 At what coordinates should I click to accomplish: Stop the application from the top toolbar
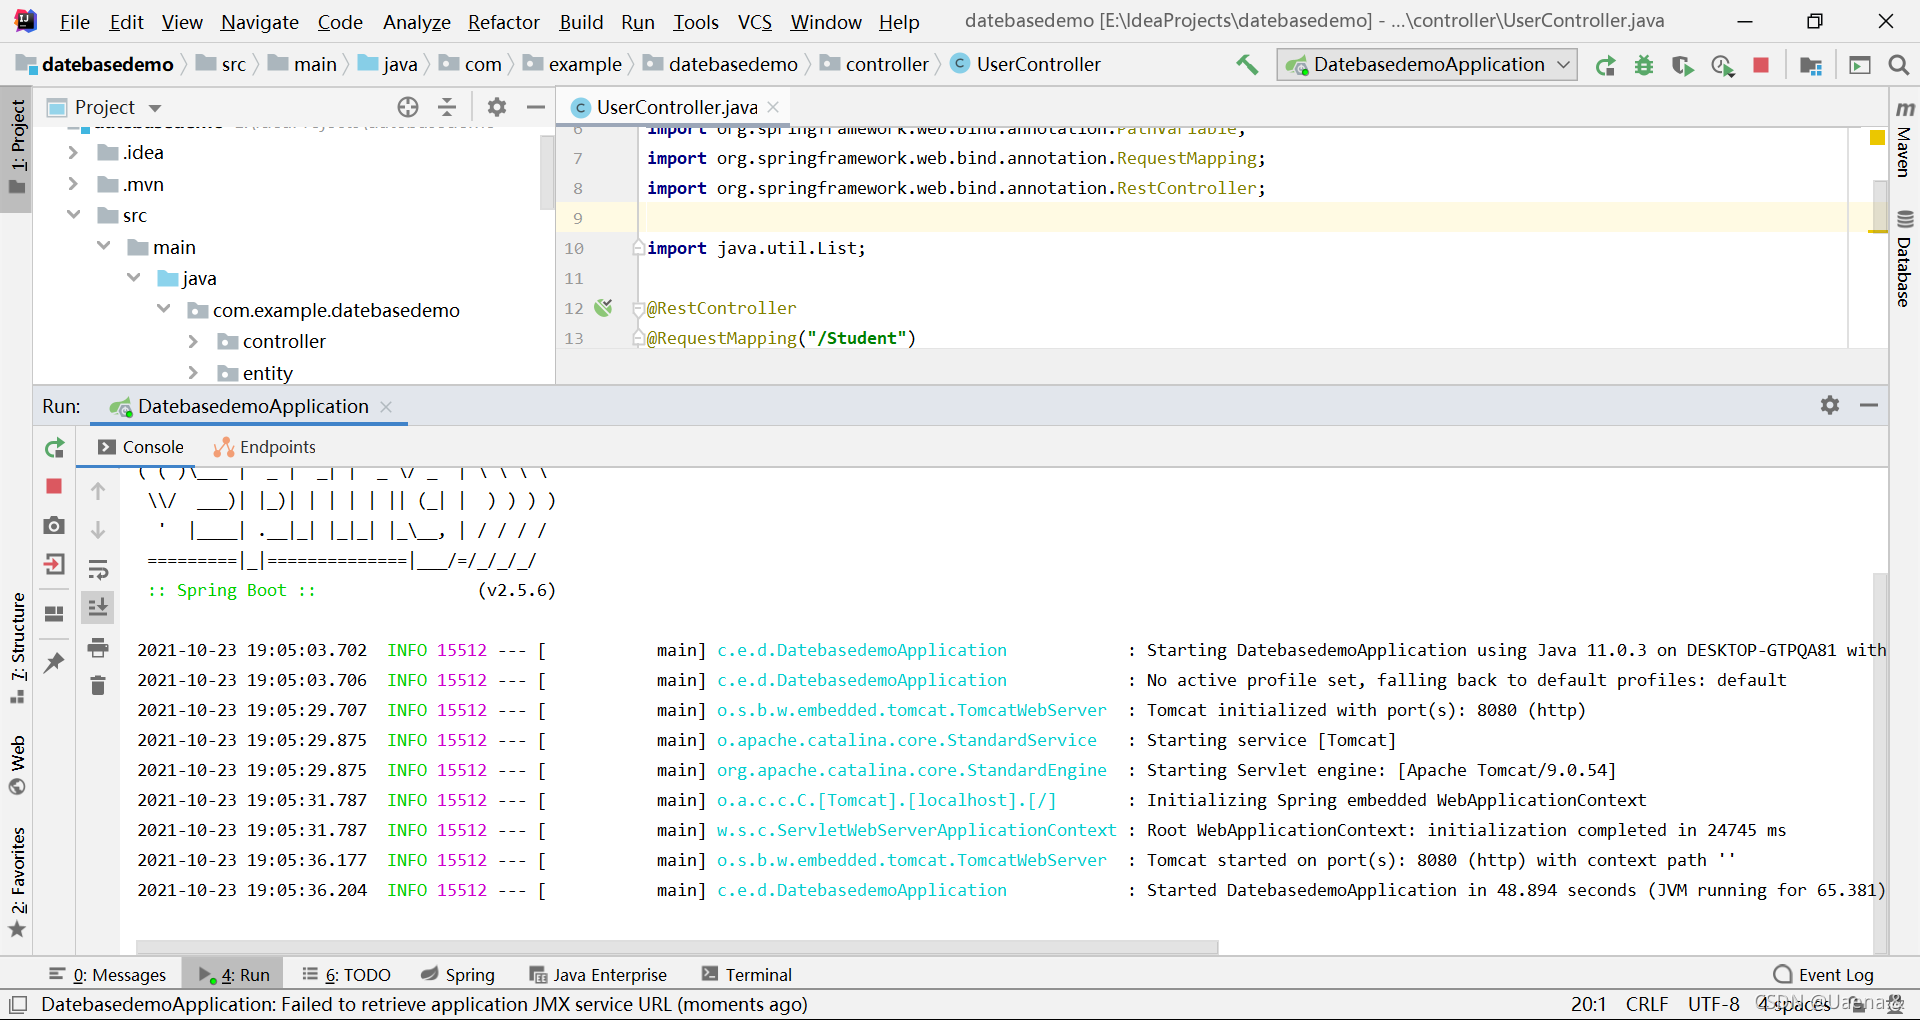(x=1761, y=65)
